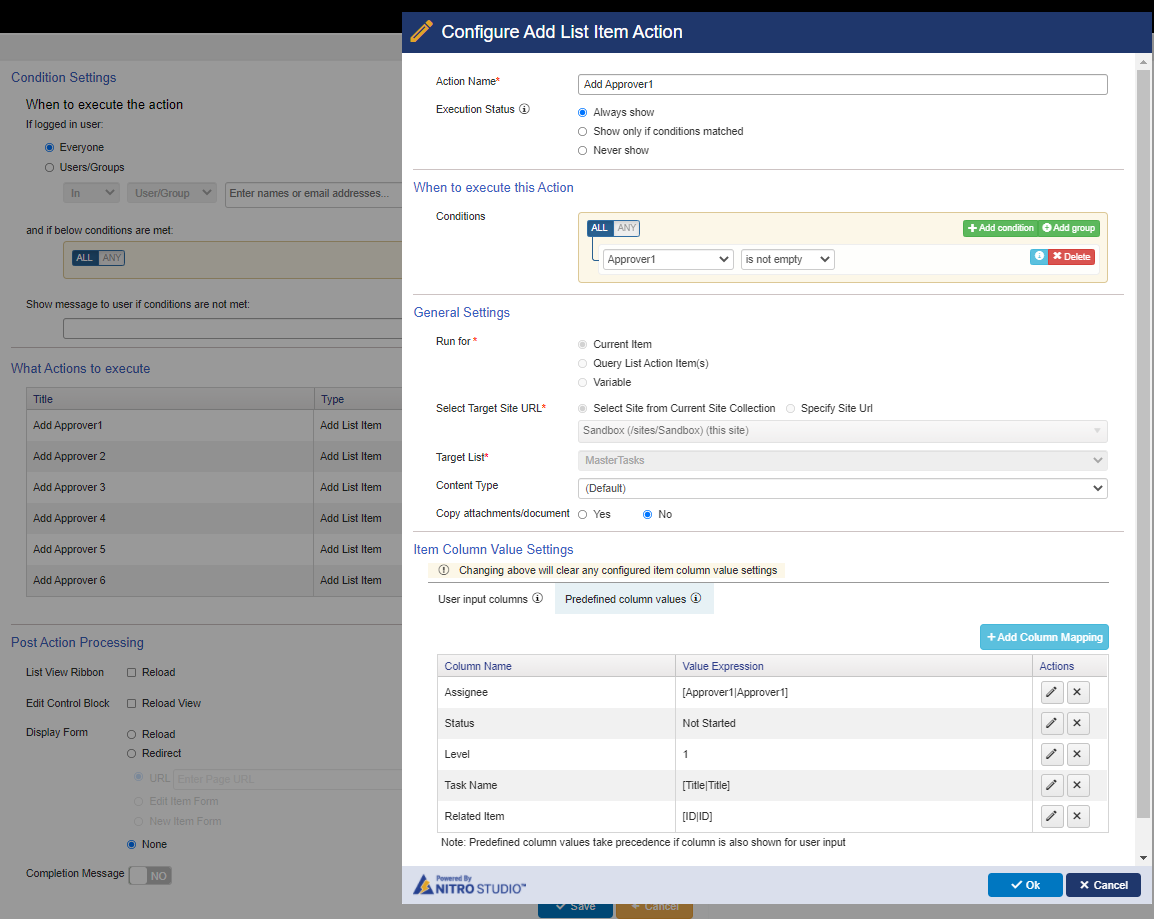
Task: Choose Yes for Copy attachments/document
Action: tap(582, 514)
